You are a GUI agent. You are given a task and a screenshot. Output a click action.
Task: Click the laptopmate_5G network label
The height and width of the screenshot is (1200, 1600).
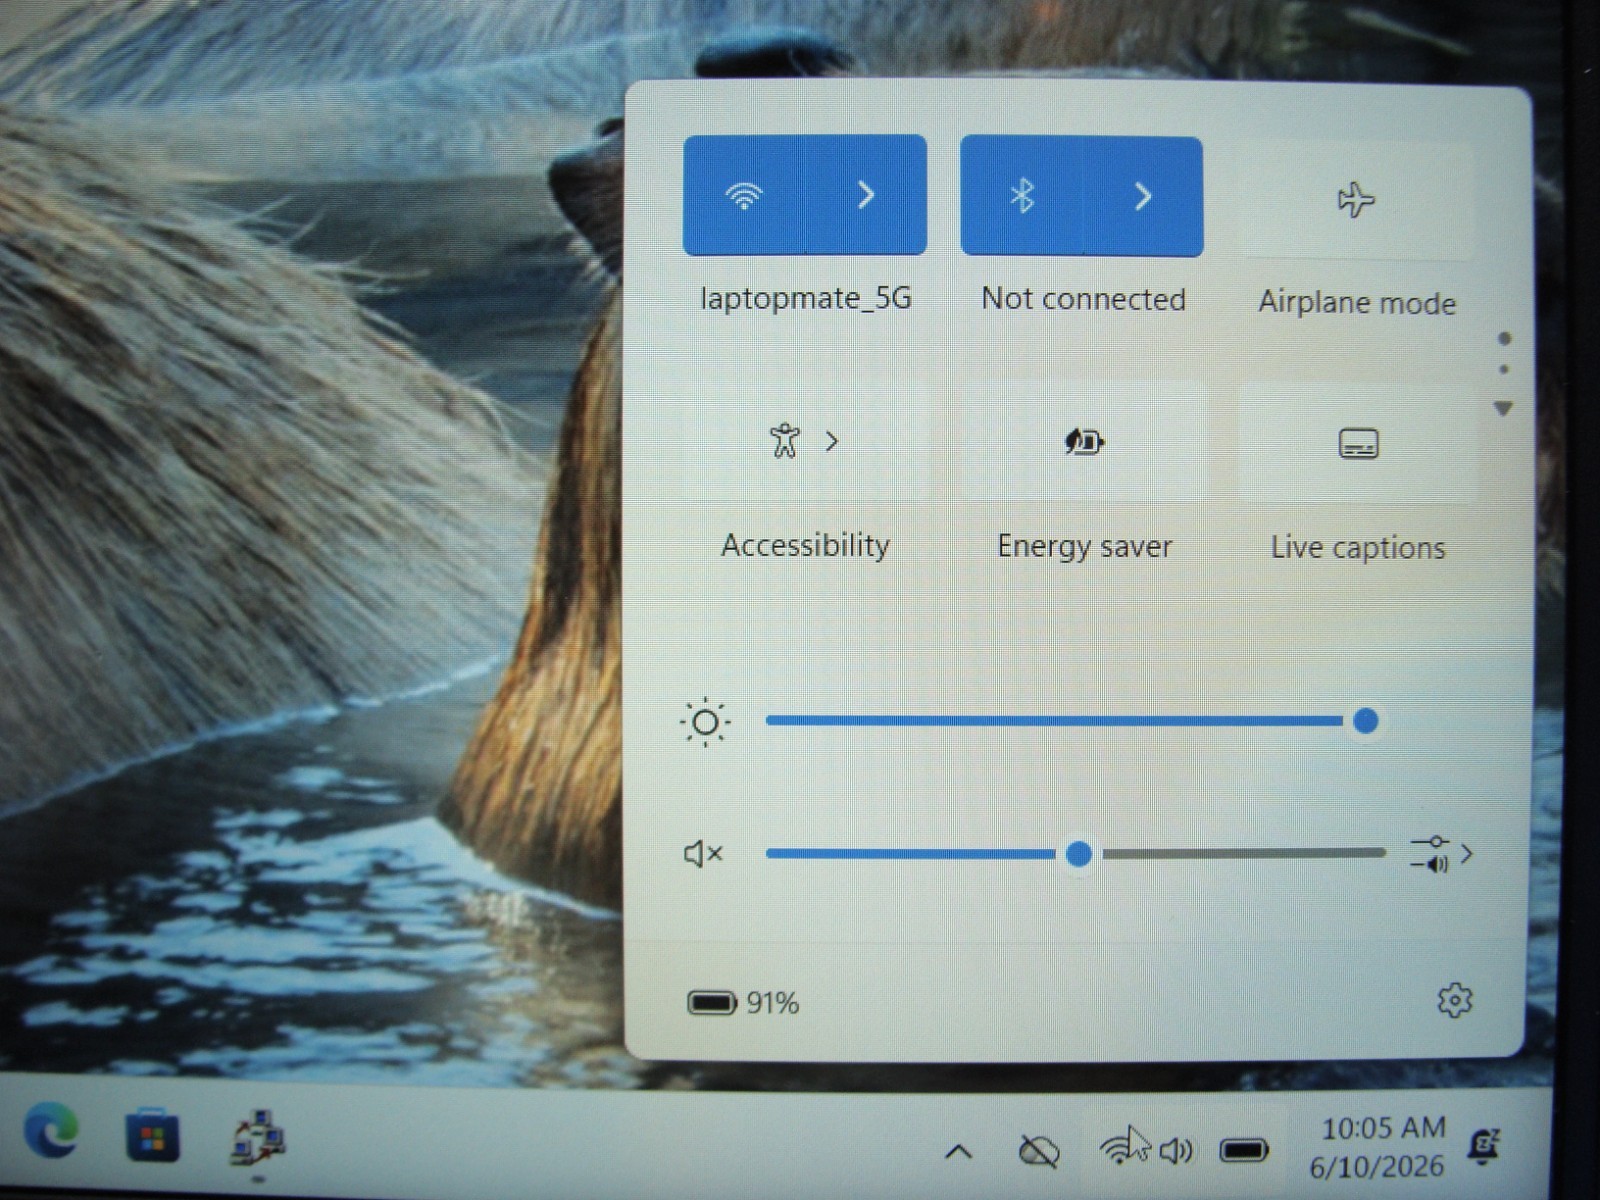click(x=806, y=298)
